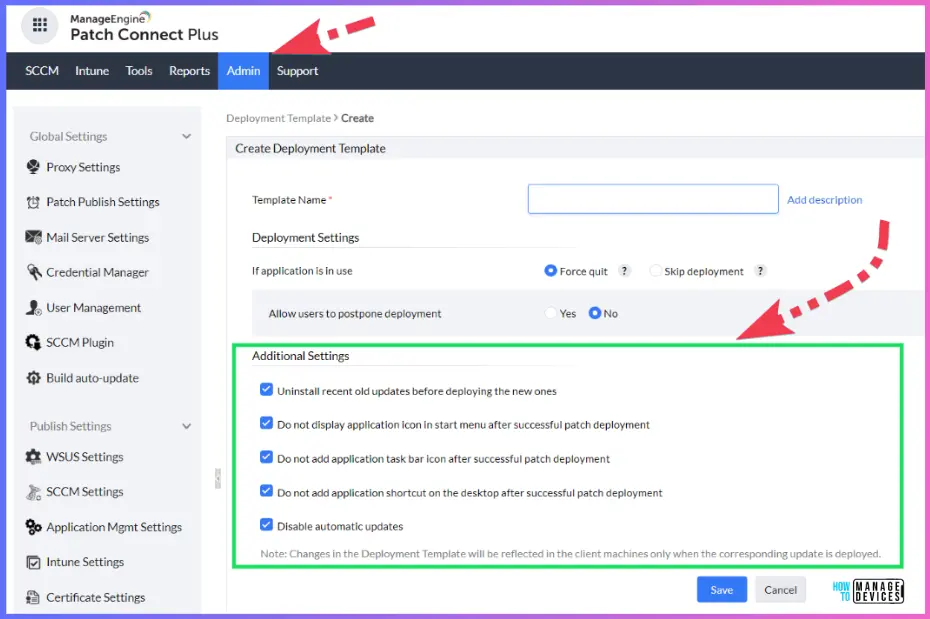Open Application Mgmt Settings in sidebar
930x619 pixels.
(114, 527)
